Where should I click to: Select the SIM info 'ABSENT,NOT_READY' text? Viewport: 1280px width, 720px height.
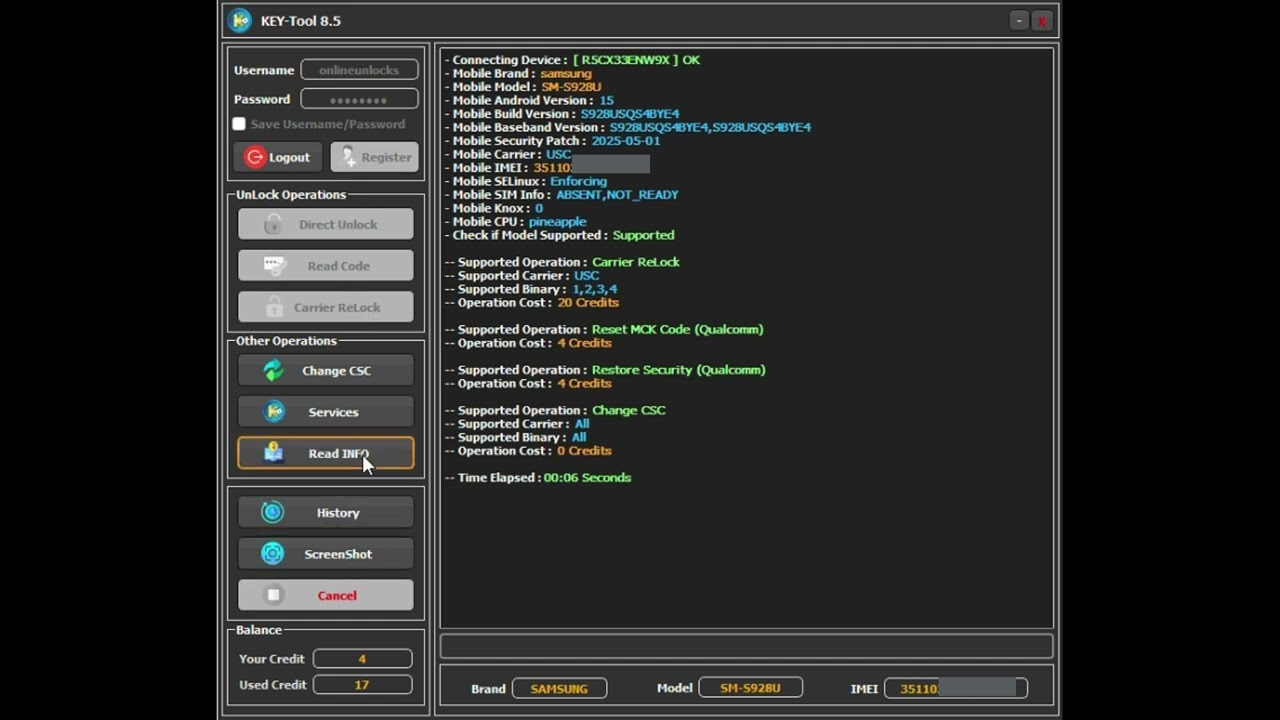(x=617, y=195)
